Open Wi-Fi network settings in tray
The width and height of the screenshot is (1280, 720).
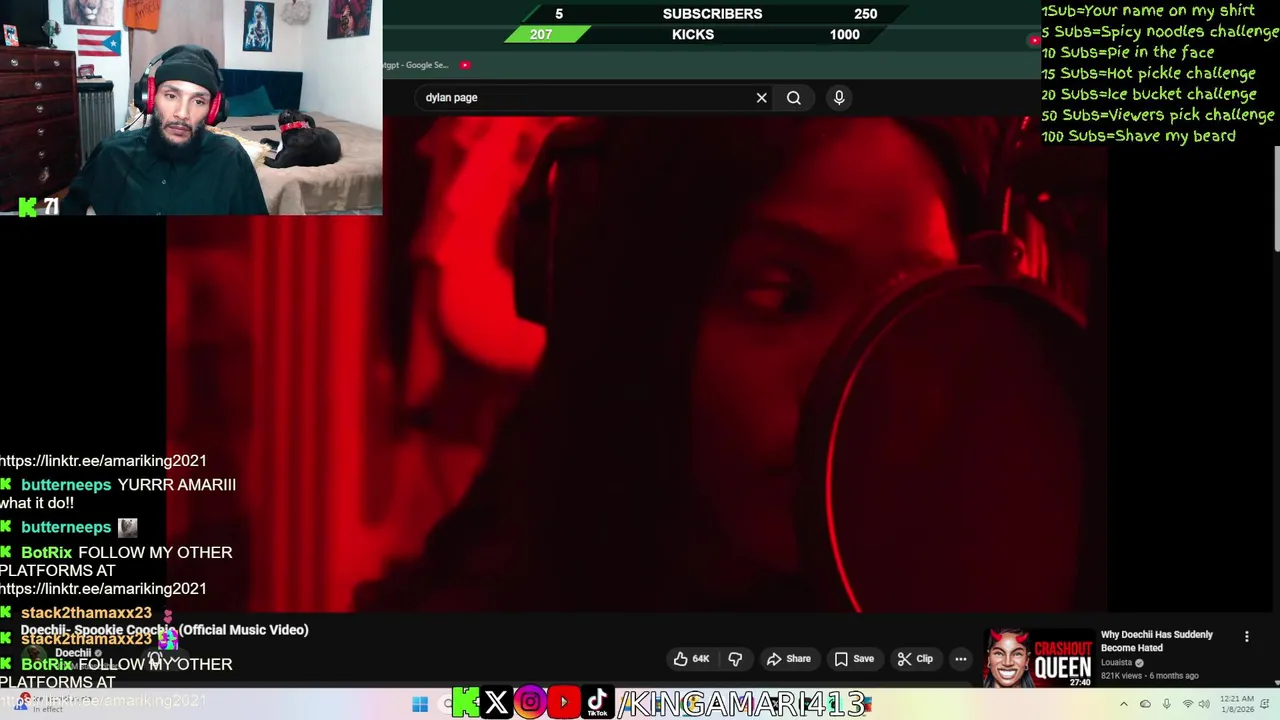pos(1188,705)
